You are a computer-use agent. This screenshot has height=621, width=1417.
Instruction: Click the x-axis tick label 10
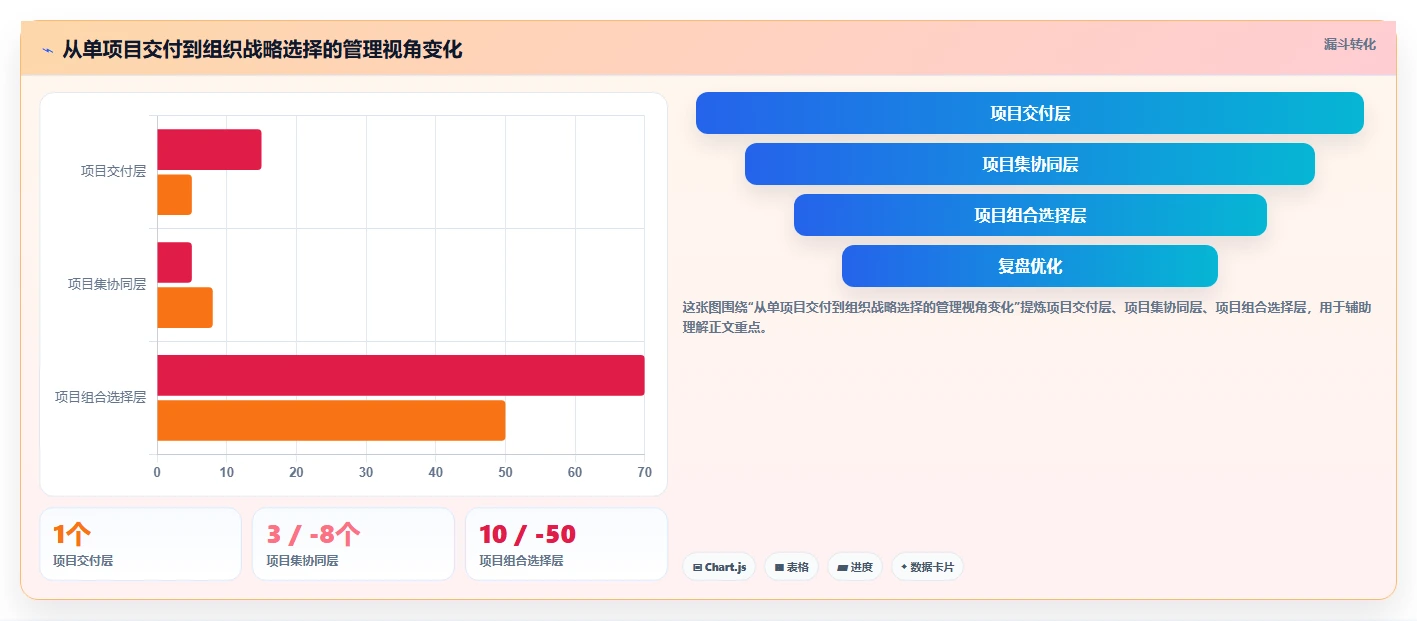point(227,472)
